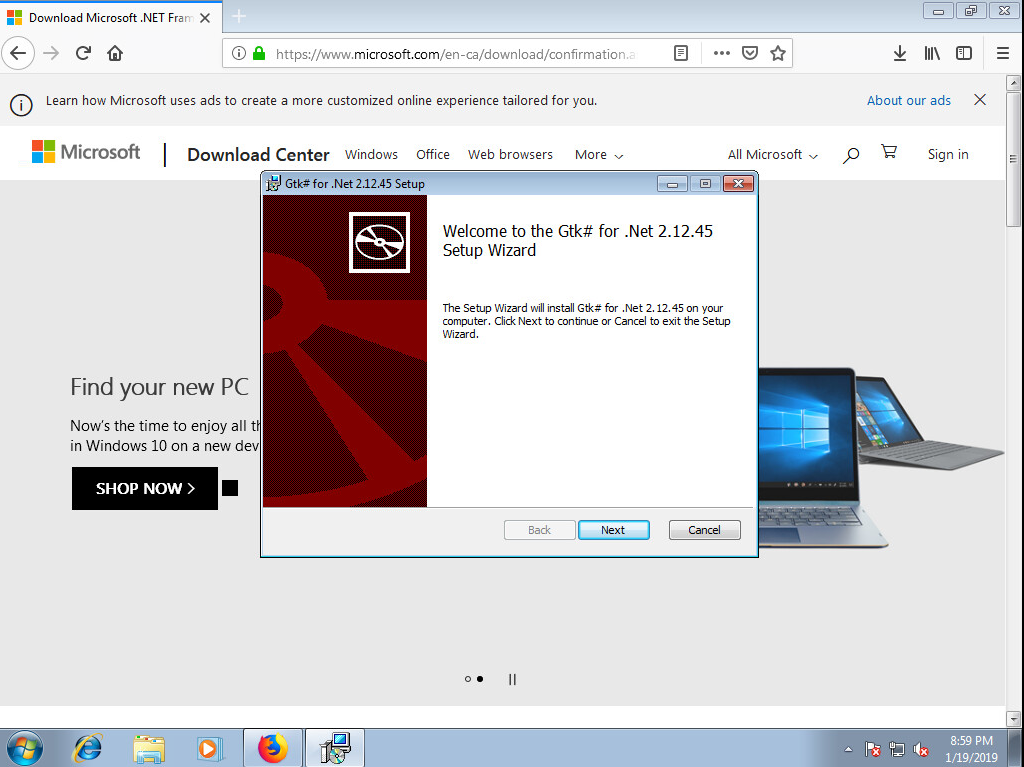Click the SHOP NOW button
Image resolution: width=1024 pixels, height=767 pixels.
(x=145, y=488)
